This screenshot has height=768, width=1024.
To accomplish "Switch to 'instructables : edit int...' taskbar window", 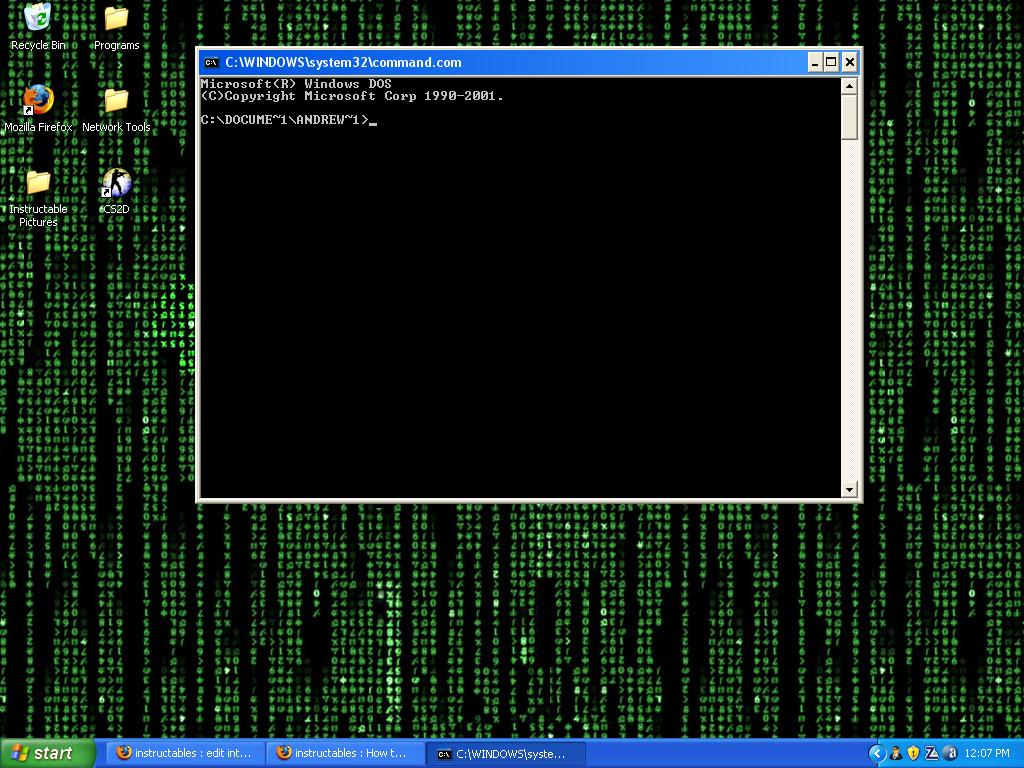I will (x=185, y=753).
